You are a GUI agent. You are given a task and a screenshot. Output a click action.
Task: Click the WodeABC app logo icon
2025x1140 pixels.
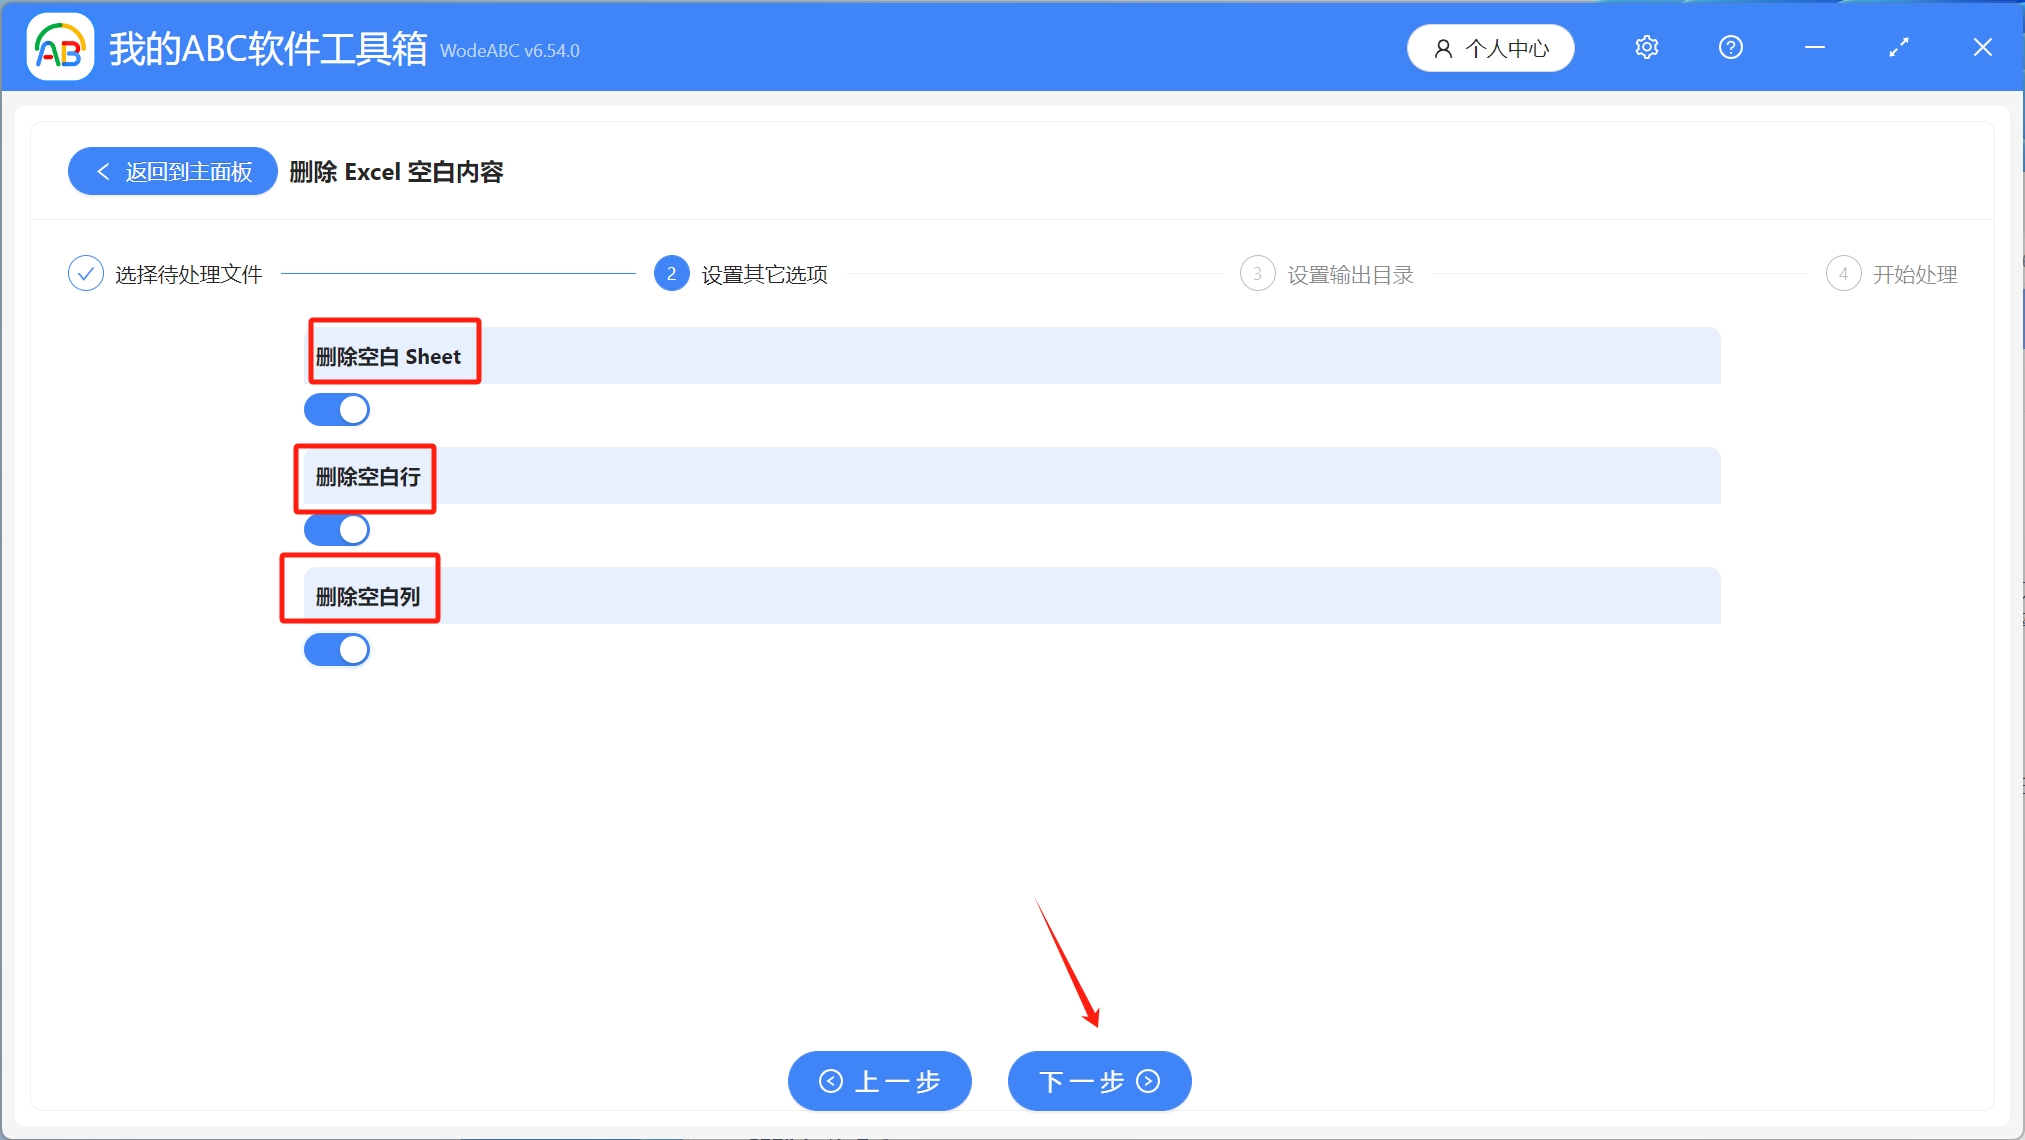60,47
